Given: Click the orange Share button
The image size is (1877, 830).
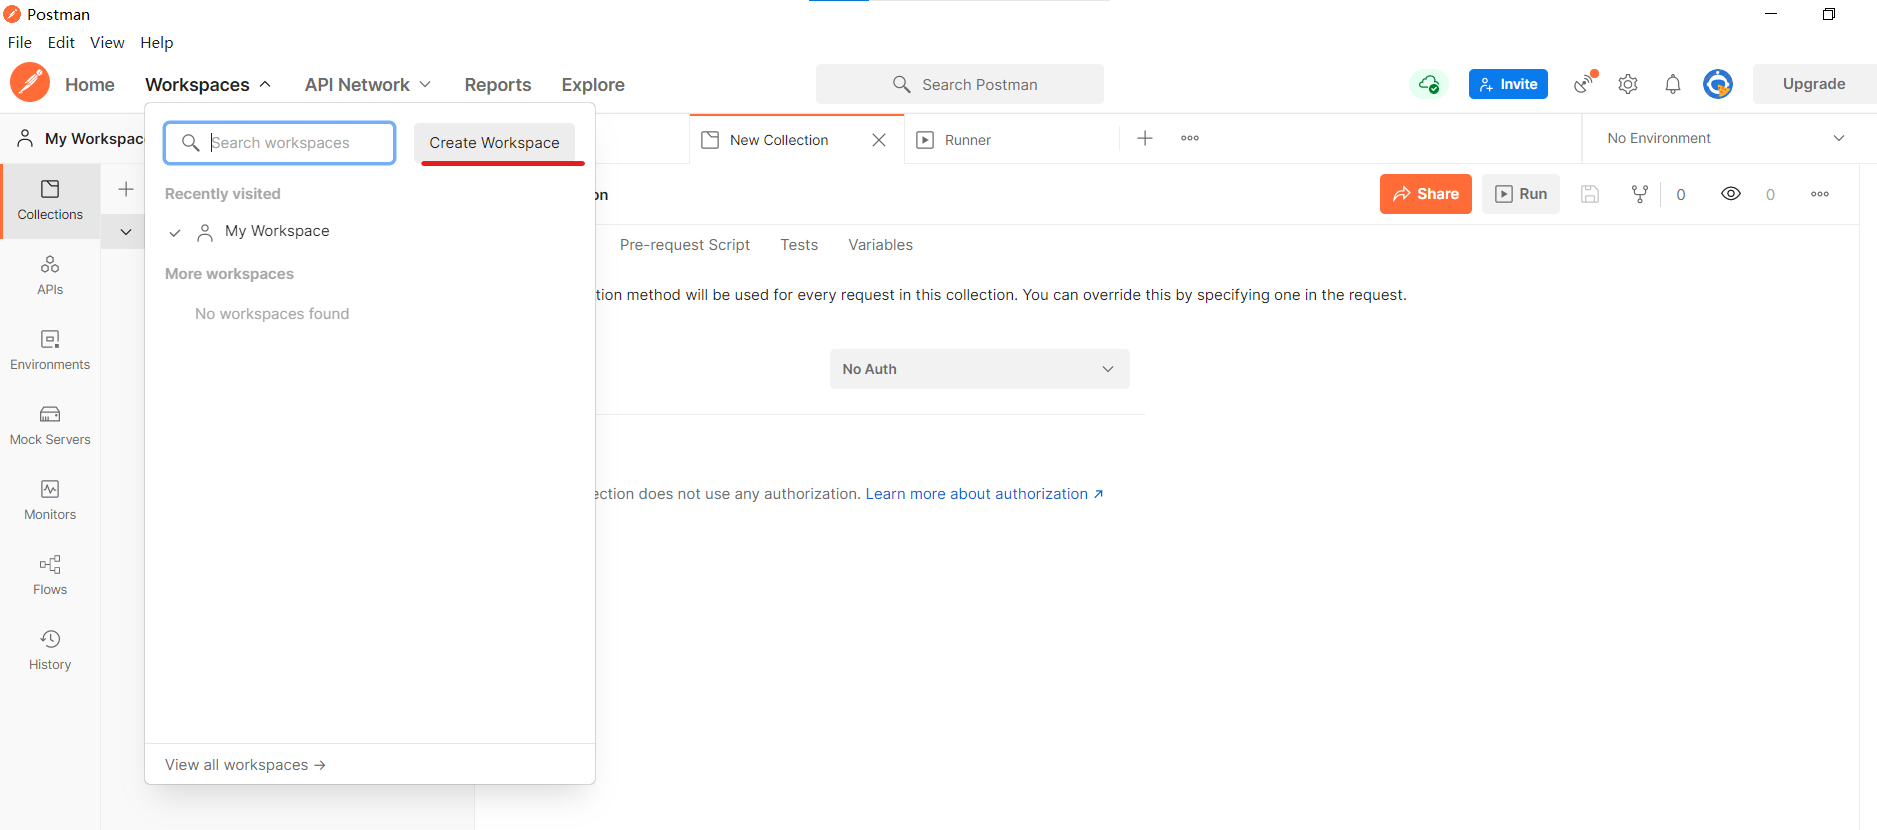Looking at the screenshot, I should pos(1426,194).
